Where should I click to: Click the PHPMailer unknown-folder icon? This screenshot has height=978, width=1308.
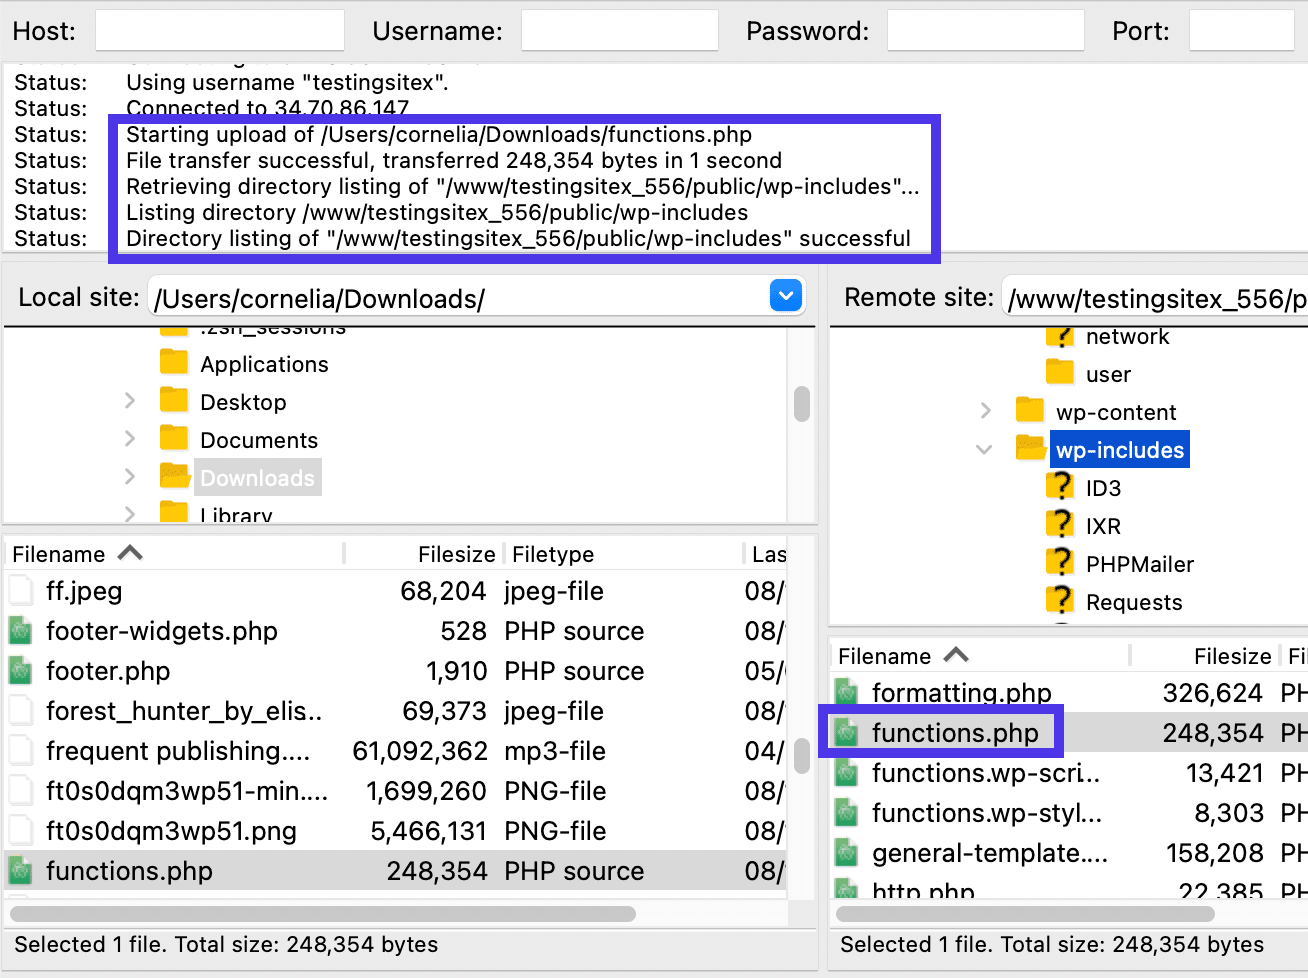click(1059, 563)
